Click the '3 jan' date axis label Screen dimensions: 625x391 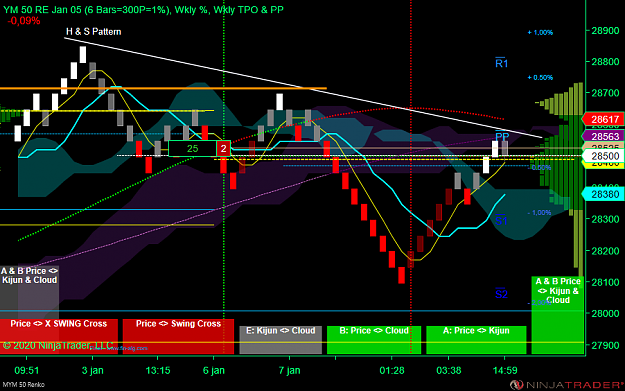pos(92,371)
